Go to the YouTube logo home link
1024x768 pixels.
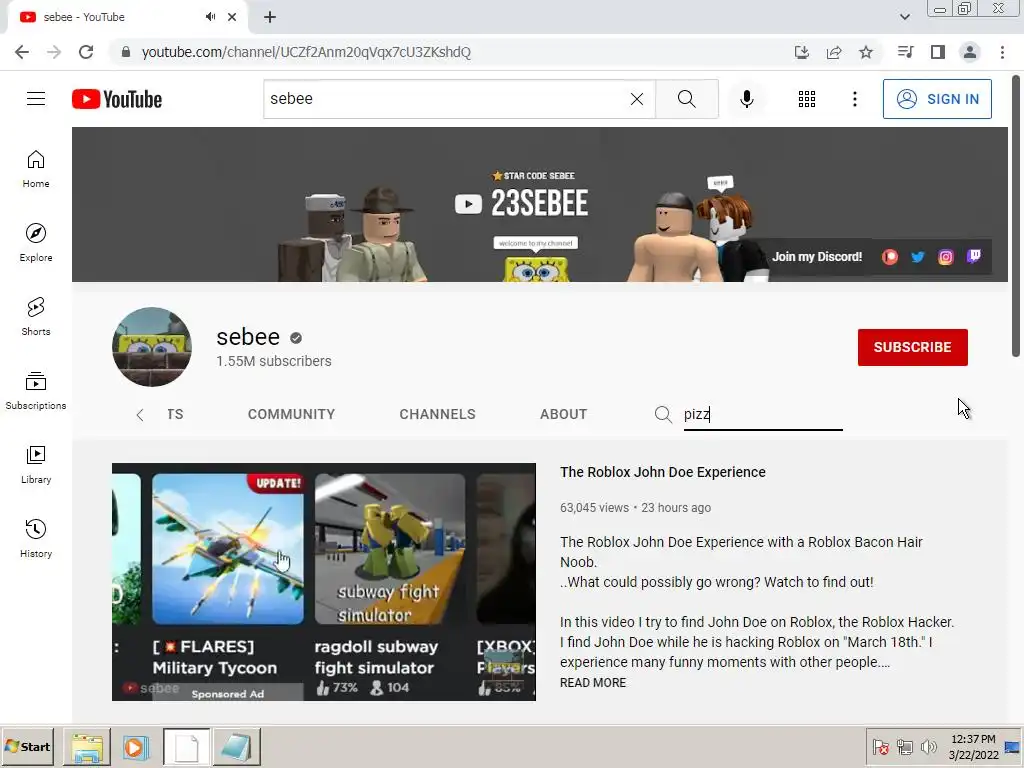[117, 99]
